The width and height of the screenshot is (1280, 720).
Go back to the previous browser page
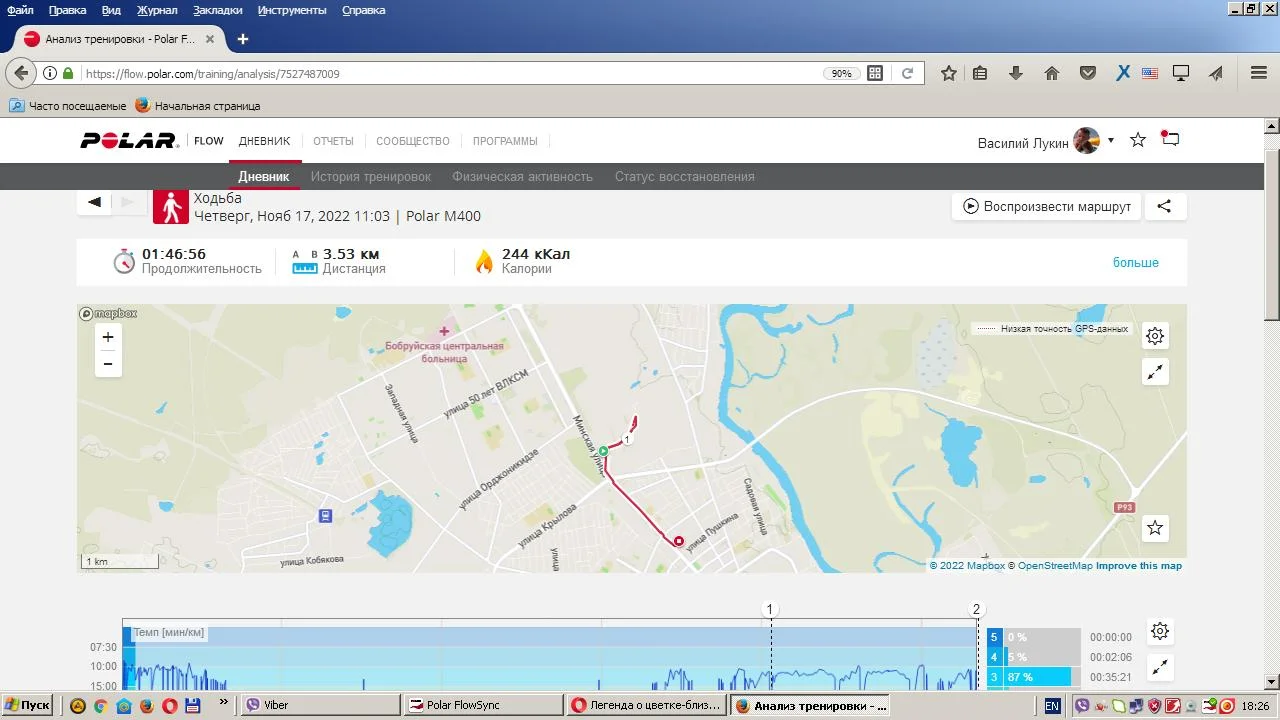tap(21, 73)
